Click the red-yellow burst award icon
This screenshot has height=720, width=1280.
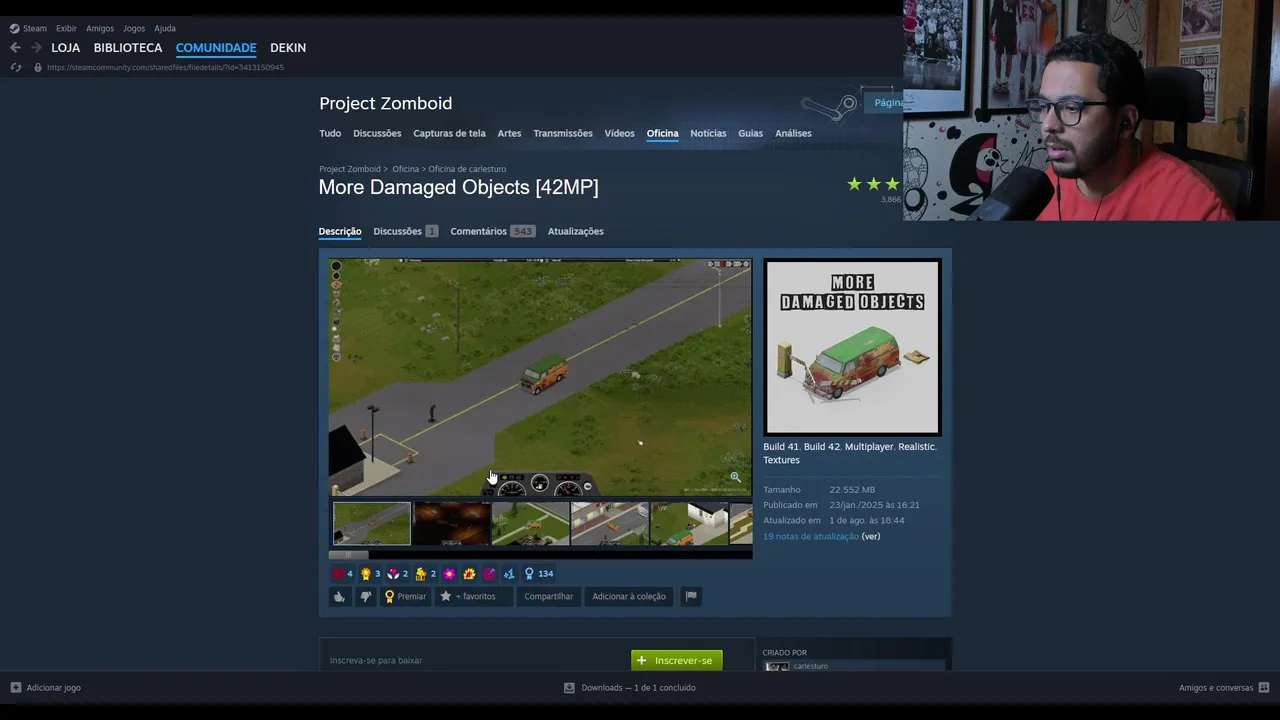click(469, 574)
